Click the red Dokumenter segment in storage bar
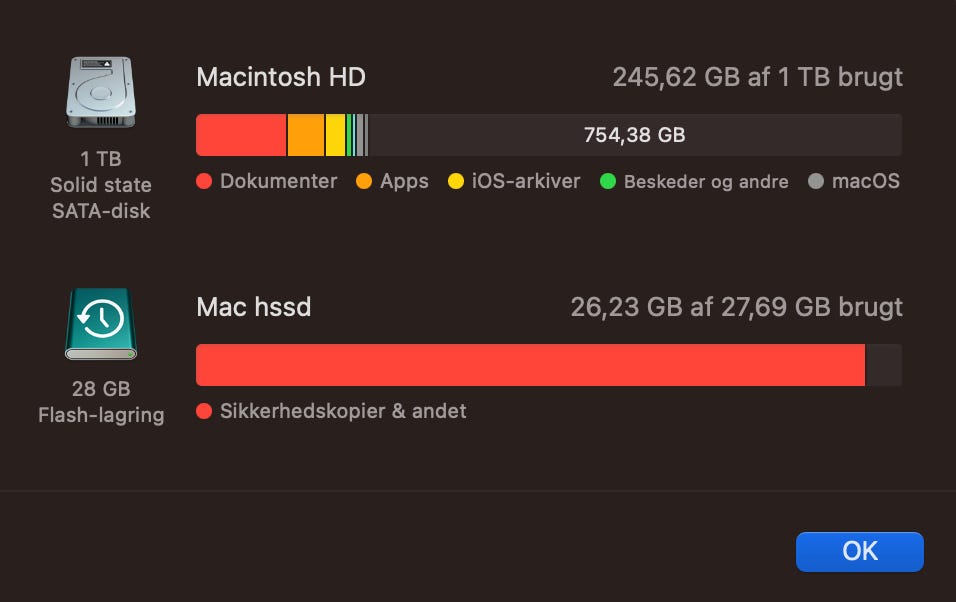This screenshot has height=602, width=956. (241, 135)
